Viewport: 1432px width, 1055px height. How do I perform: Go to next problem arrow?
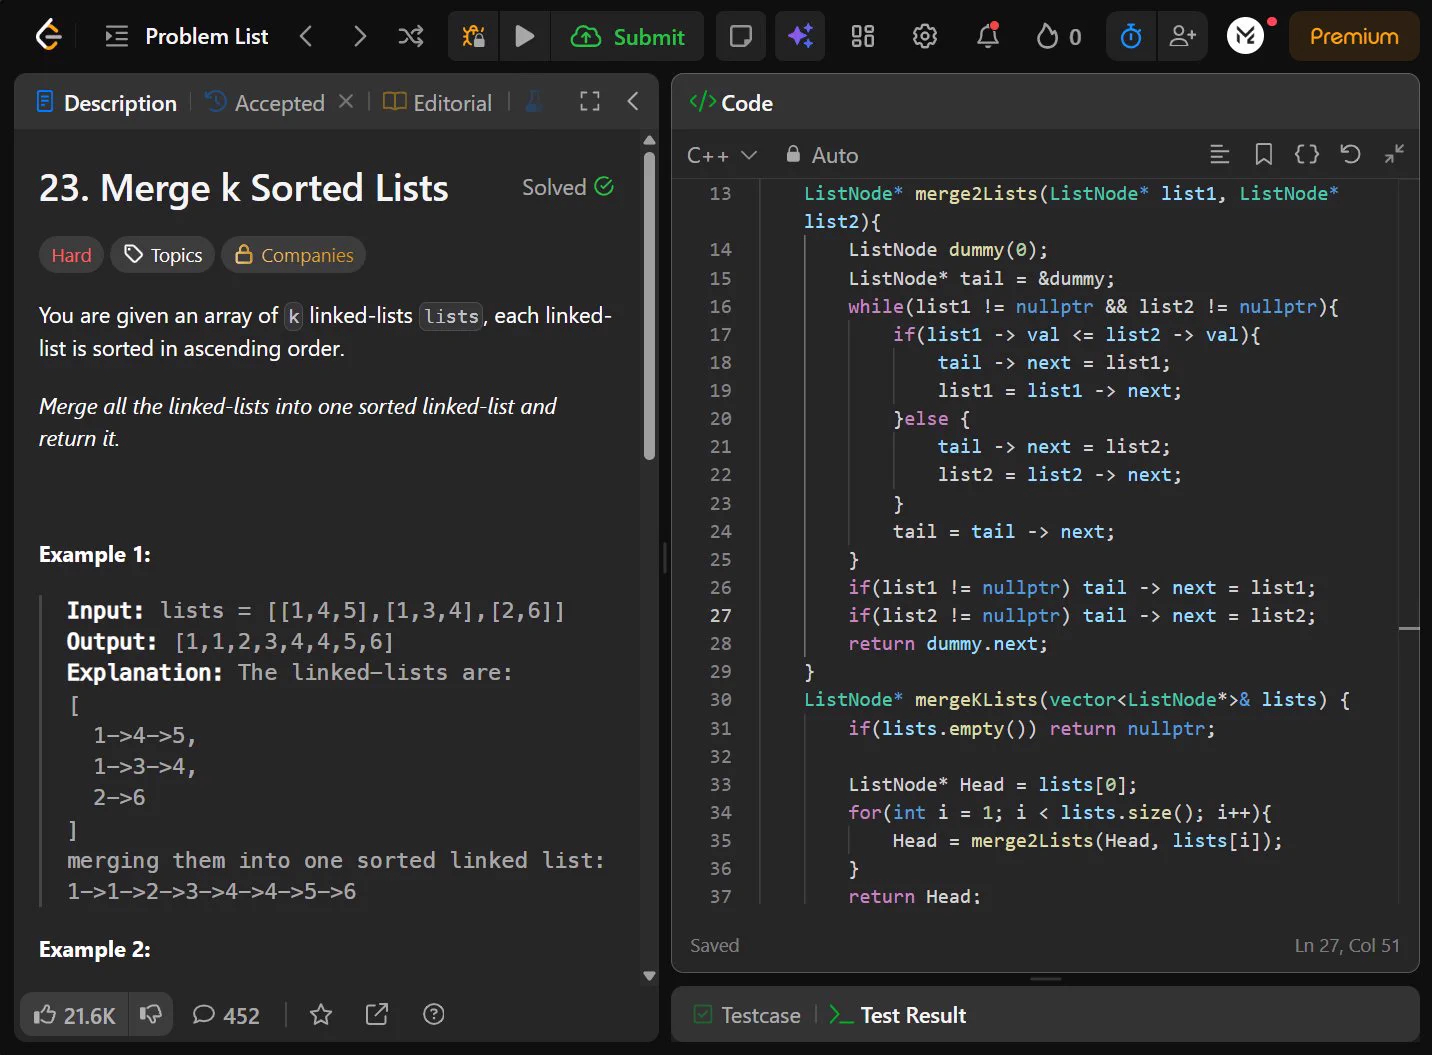point(360,37)
